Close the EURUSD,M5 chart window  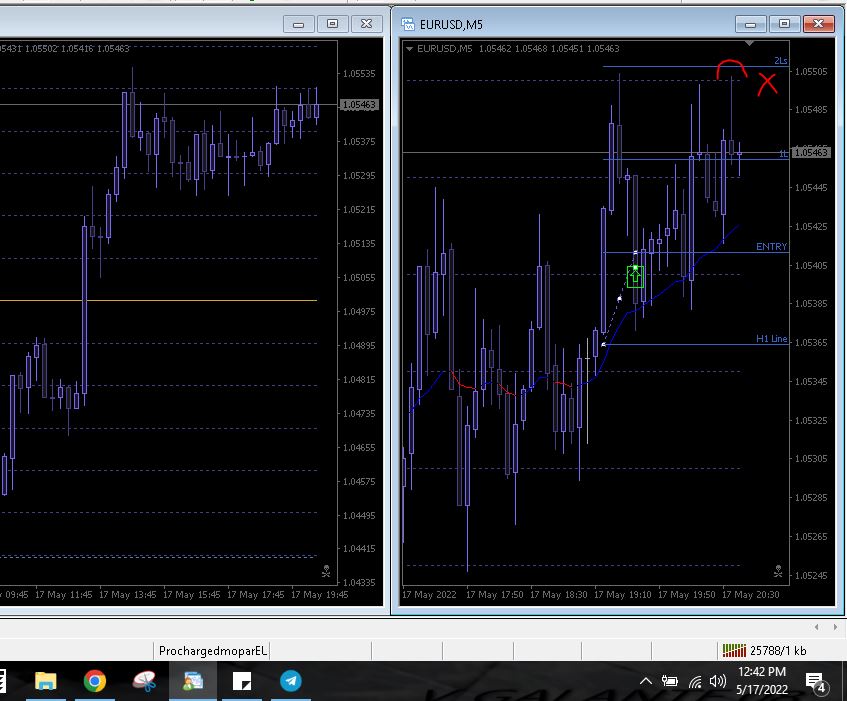point(819,24)
